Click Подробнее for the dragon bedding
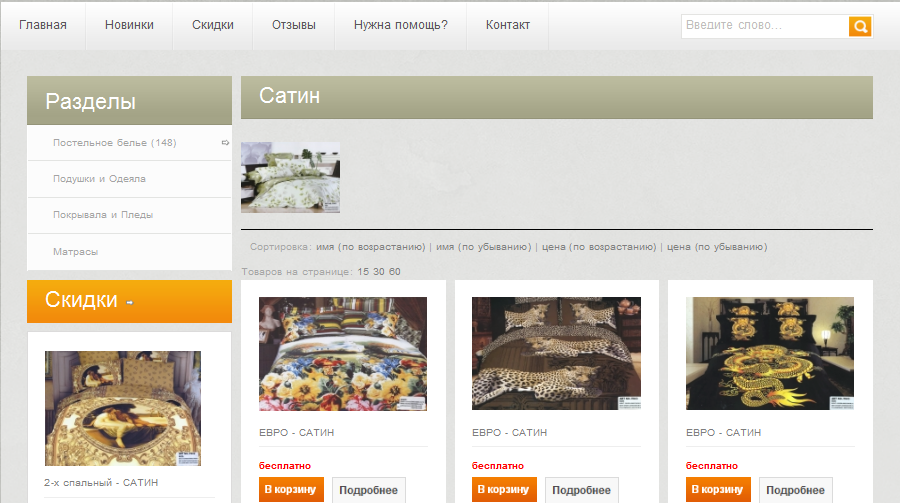Screen dimensions: 900x503 (x=795, y=490)
